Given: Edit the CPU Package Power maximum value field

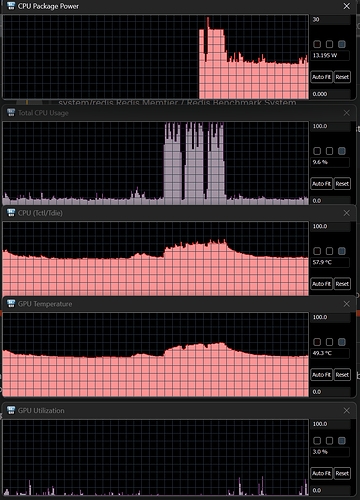Looking at the screenshot, I should (x=331, y=20).
